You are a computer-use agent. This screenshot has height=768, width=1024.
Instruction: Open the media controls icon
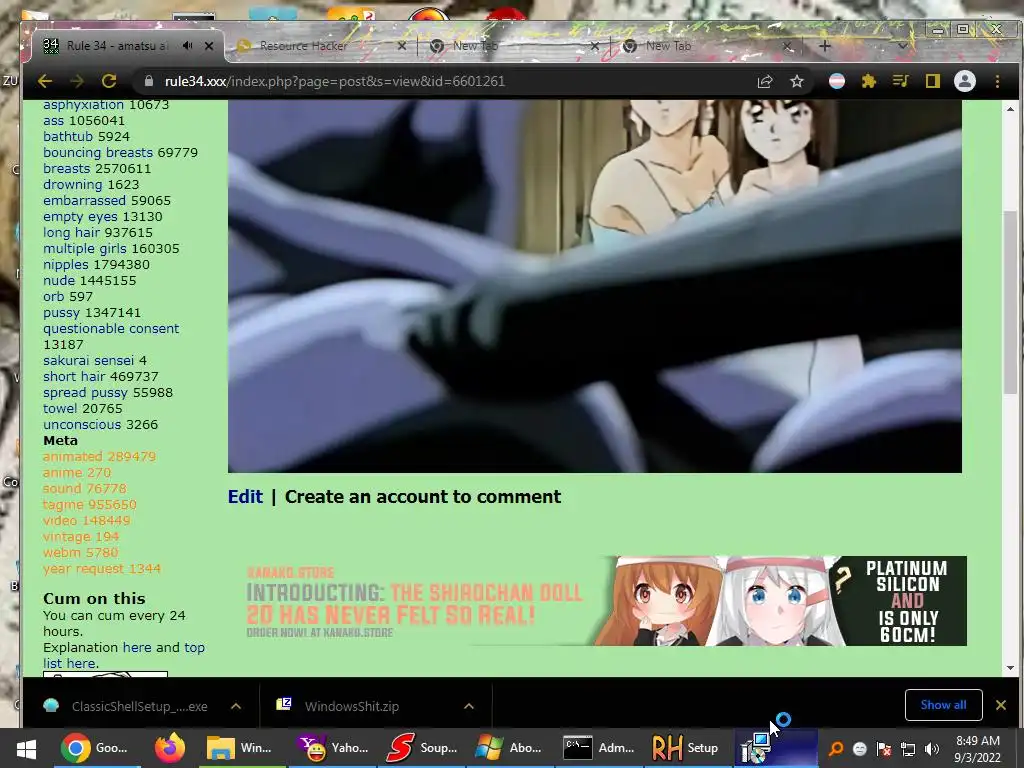(901, 81)
